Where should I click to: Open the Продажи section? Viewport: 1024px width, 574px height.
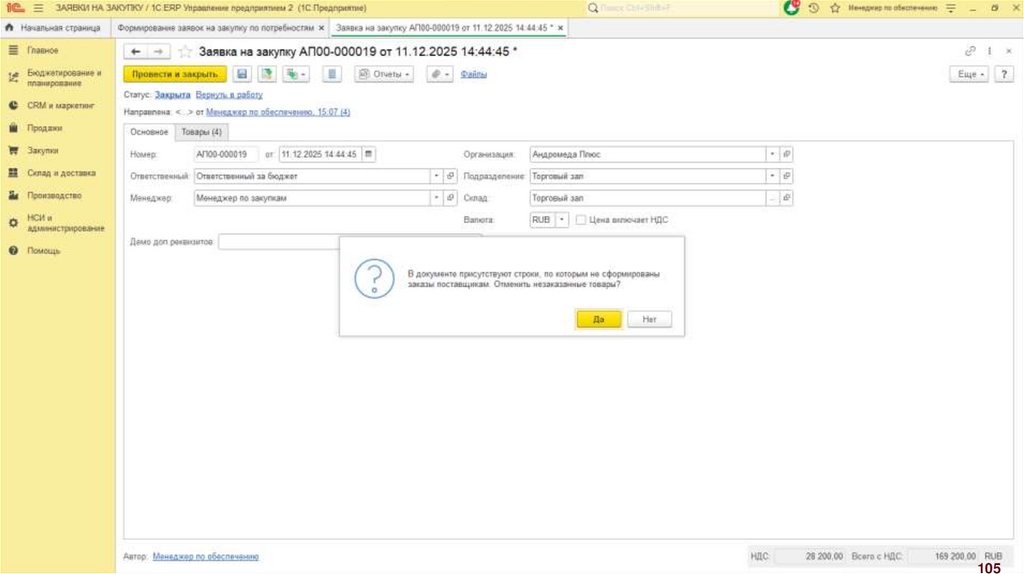44,128
